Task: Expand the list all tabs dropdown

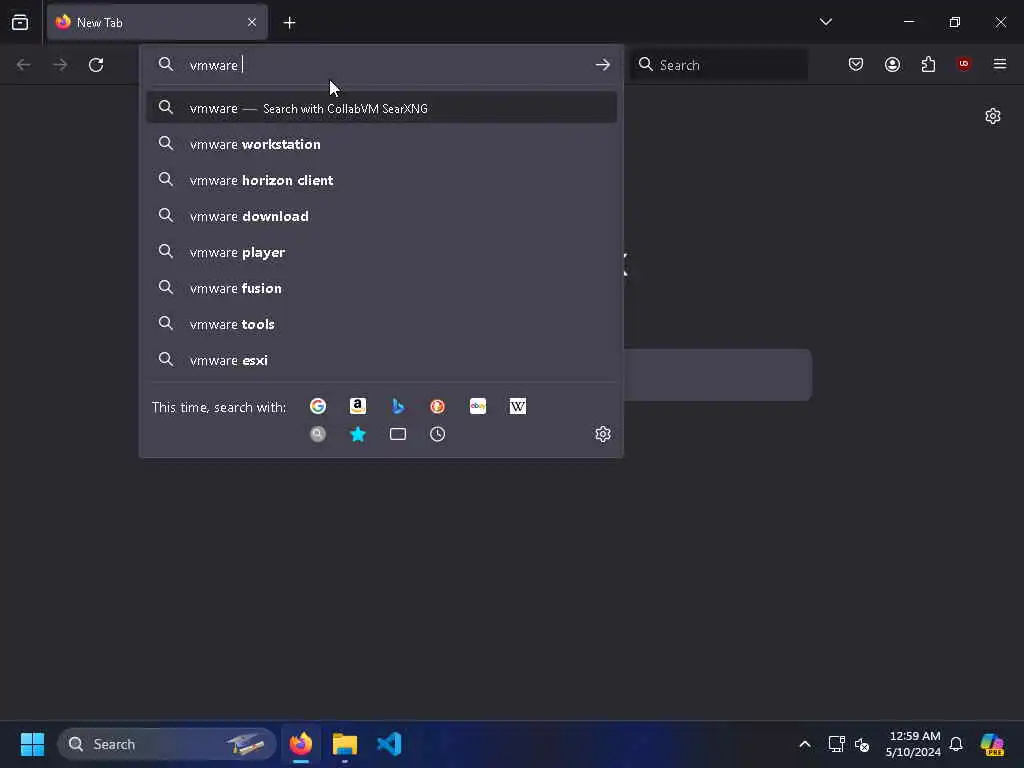Action: click(825, 22)
